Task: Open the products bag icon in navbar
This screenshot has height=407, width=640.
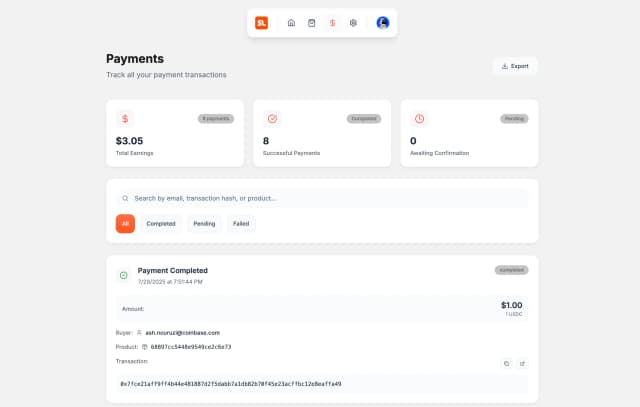Action: tap(312, 23)
